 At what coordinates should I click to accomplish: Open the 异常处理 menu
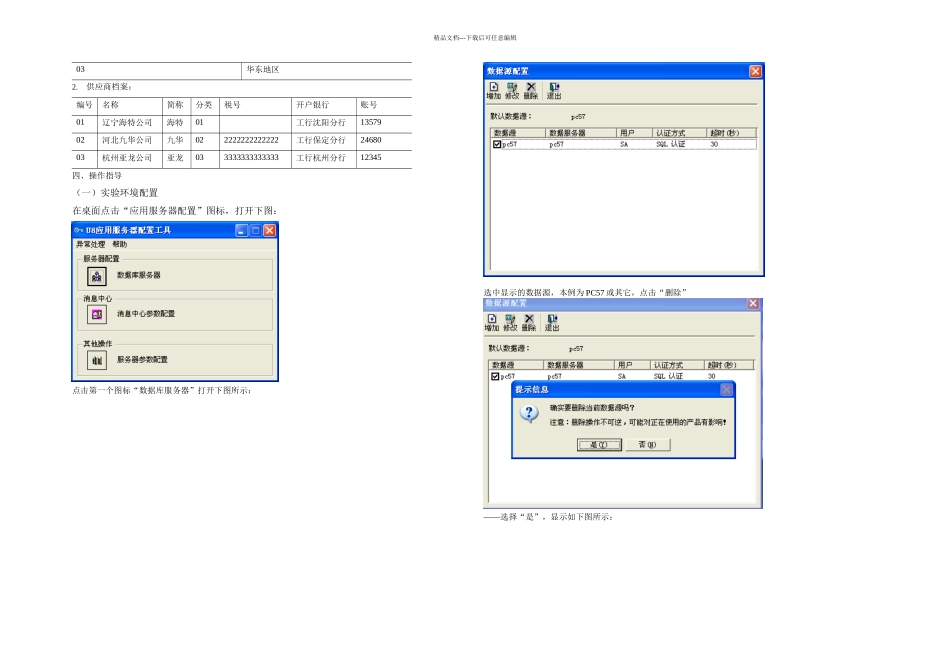(90, 244)
